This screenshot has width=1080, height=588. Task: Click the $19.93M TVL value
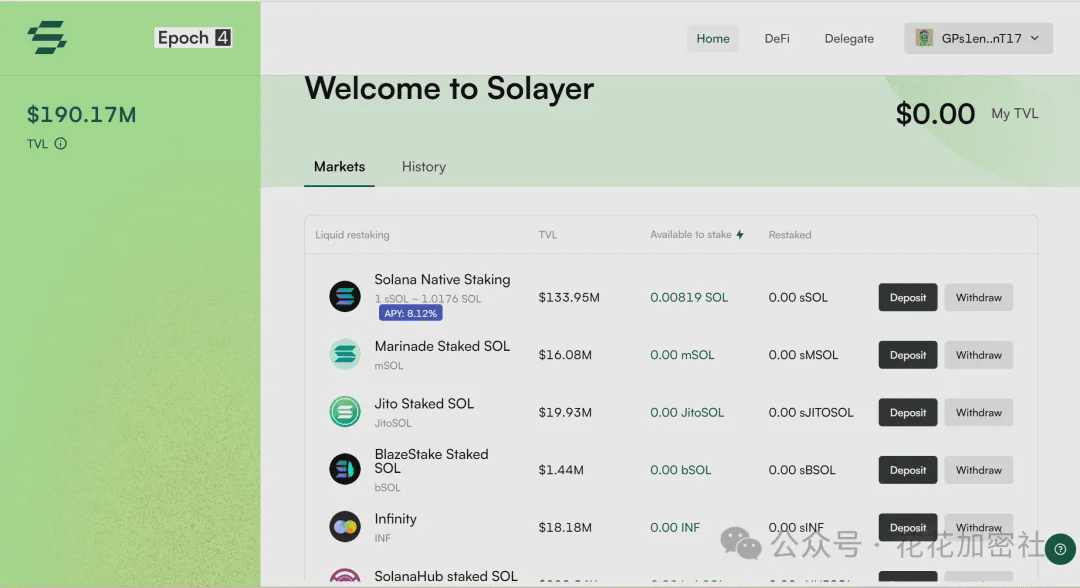pos(565,412)
